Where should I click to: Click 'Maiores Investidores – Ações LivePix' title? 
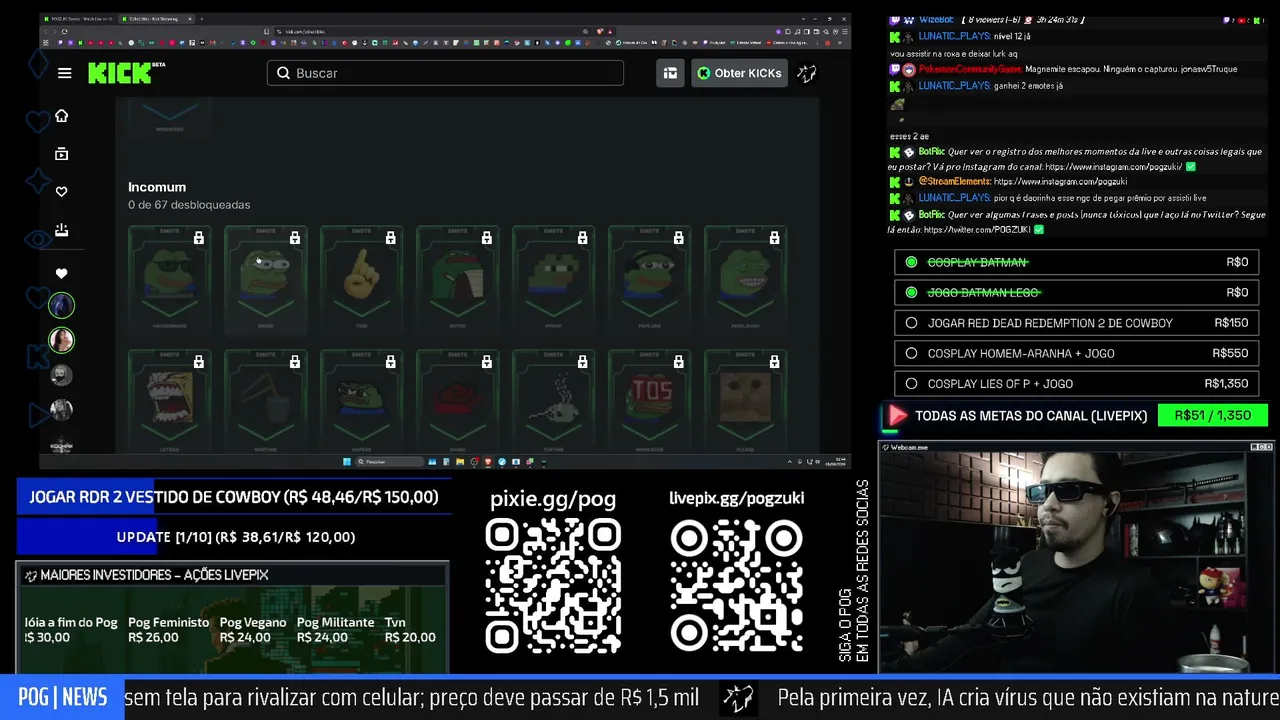click(x=154, y=575)
